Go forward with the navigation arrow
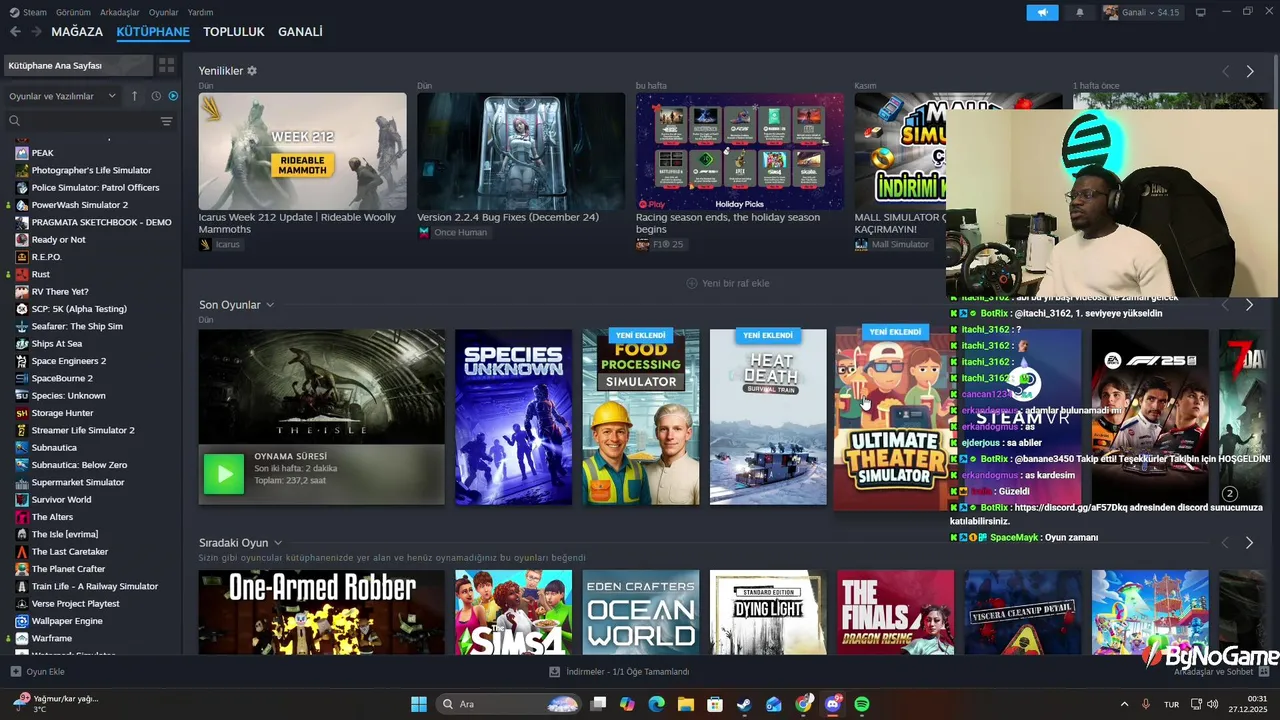 tap(37, 31)
